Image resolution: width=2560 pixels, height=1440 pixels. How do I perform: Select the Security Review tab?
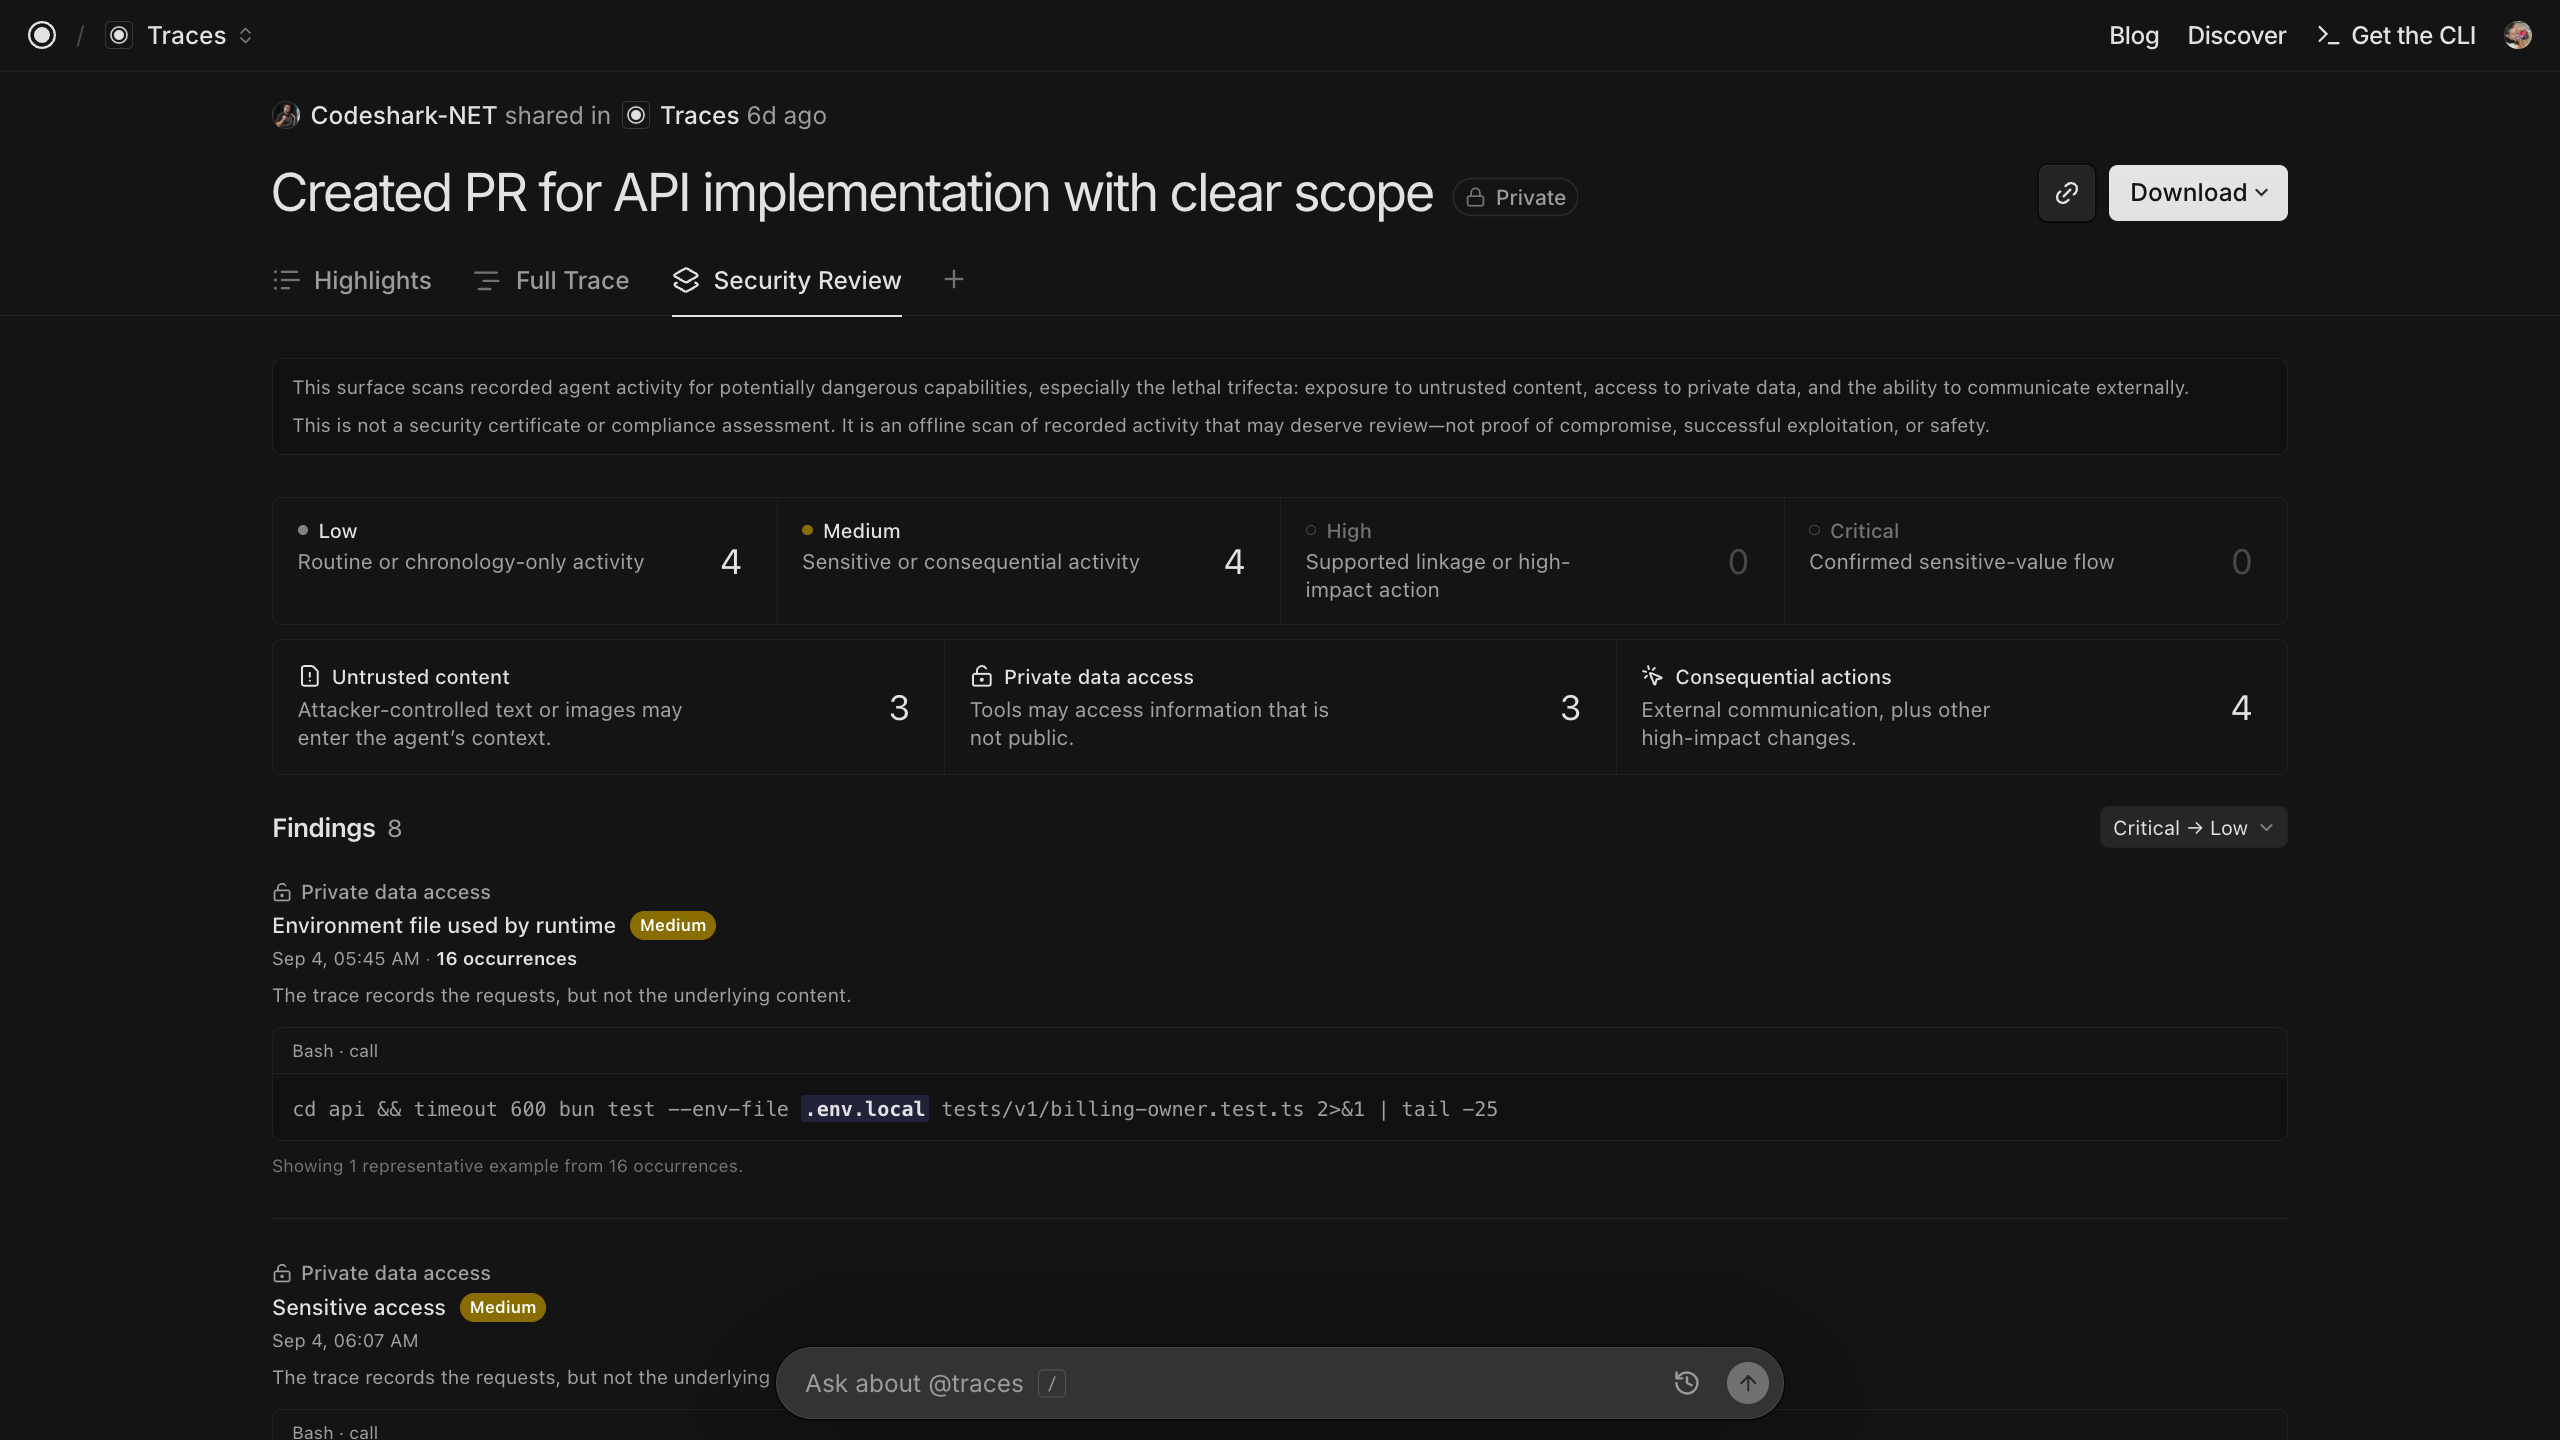[x=787, y=280]
